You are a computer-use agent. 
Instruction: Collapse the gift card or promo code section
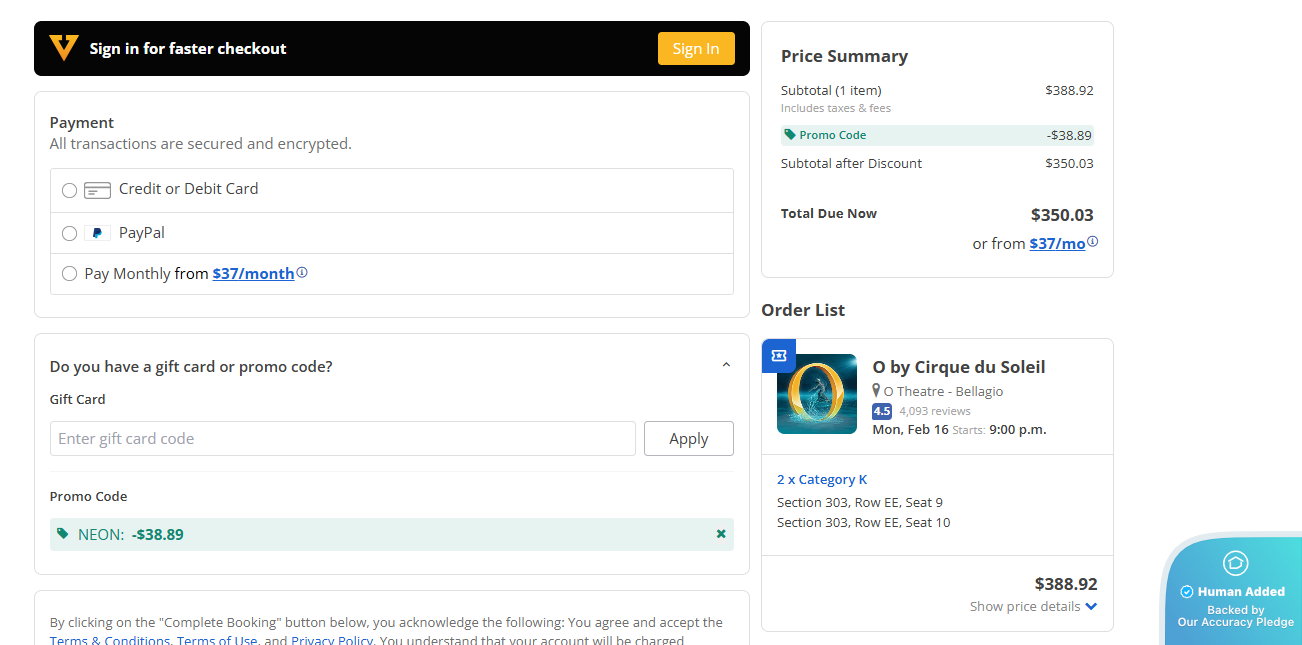[726, 366]
